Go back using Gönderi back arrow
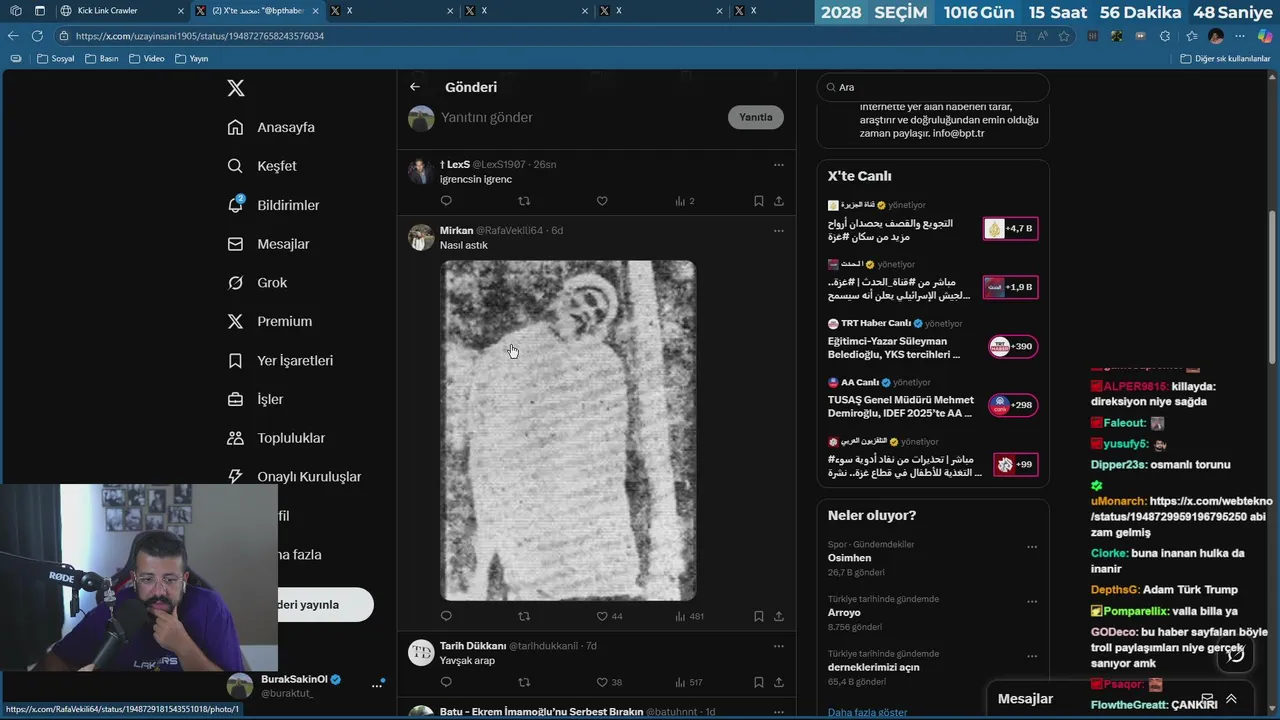This screenshot has width=1280, height=720. pos(415,87)
